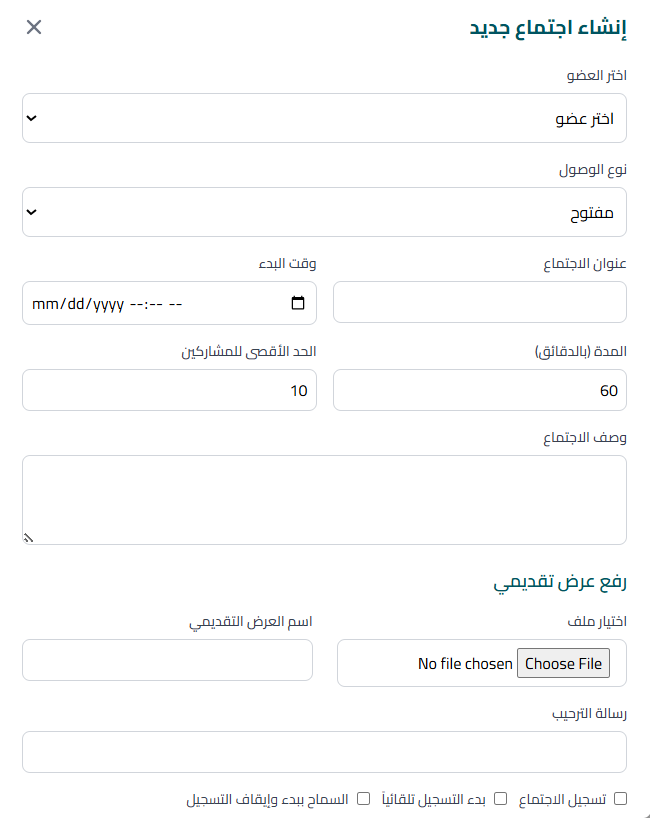The height and width of the screenshot is (818, 650).
Task: Click the رسالة الترحيب welcome message field
Action: [x=324, y=752]
